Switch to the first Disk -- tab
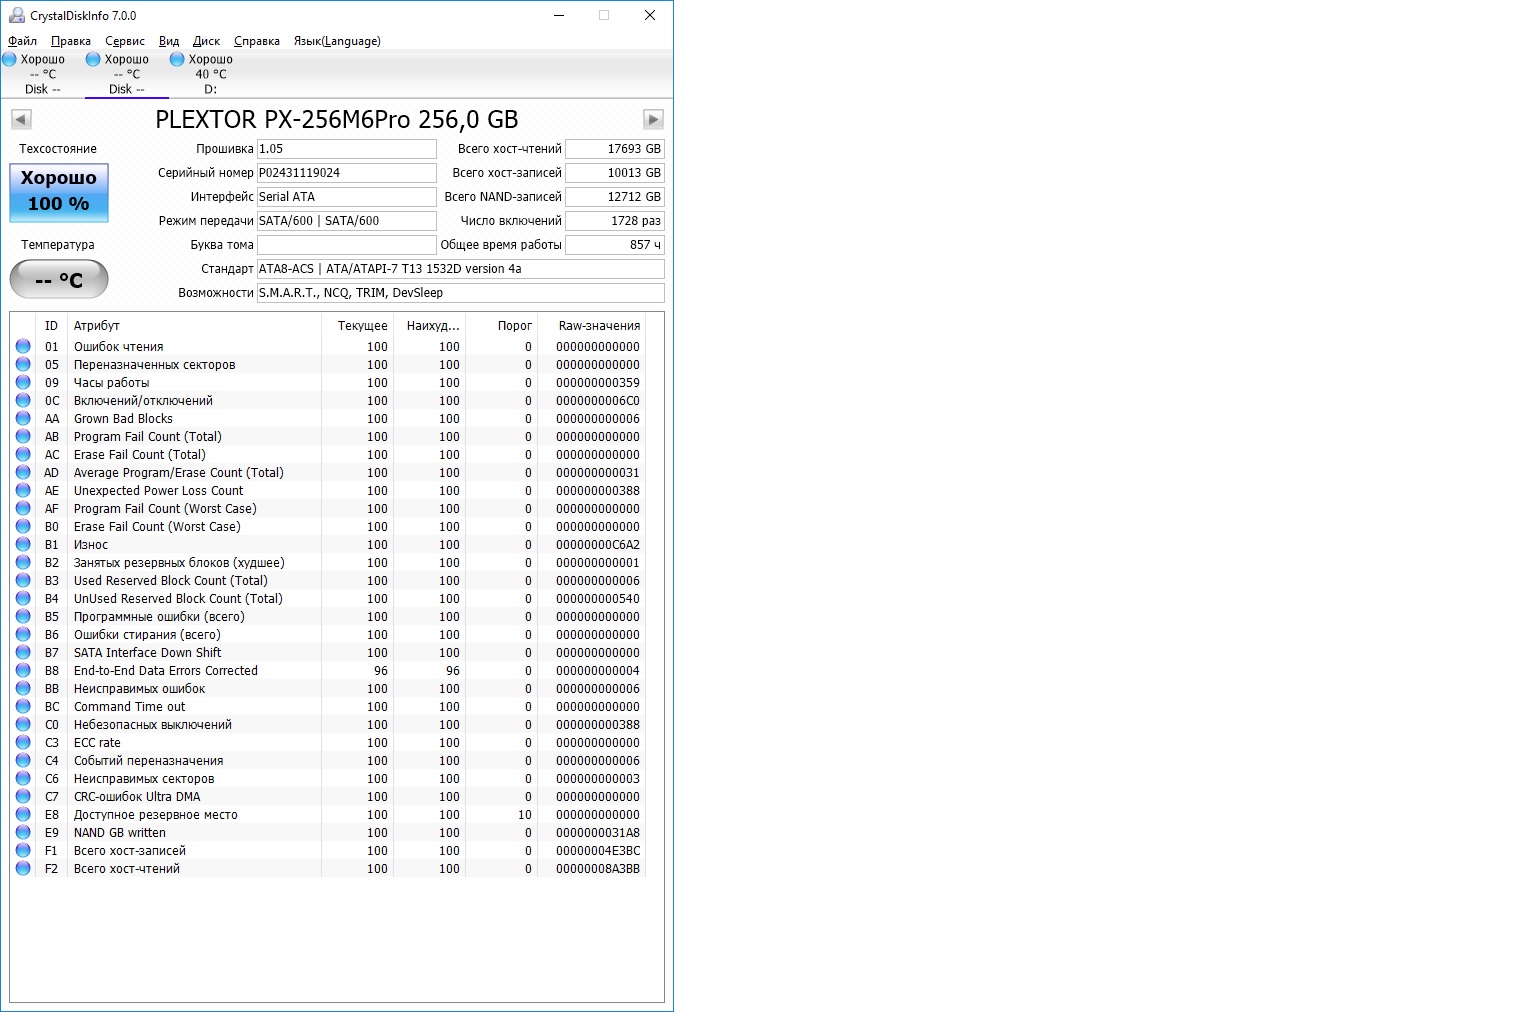This screenshot has height=1012, width=1536. (42, 74)
